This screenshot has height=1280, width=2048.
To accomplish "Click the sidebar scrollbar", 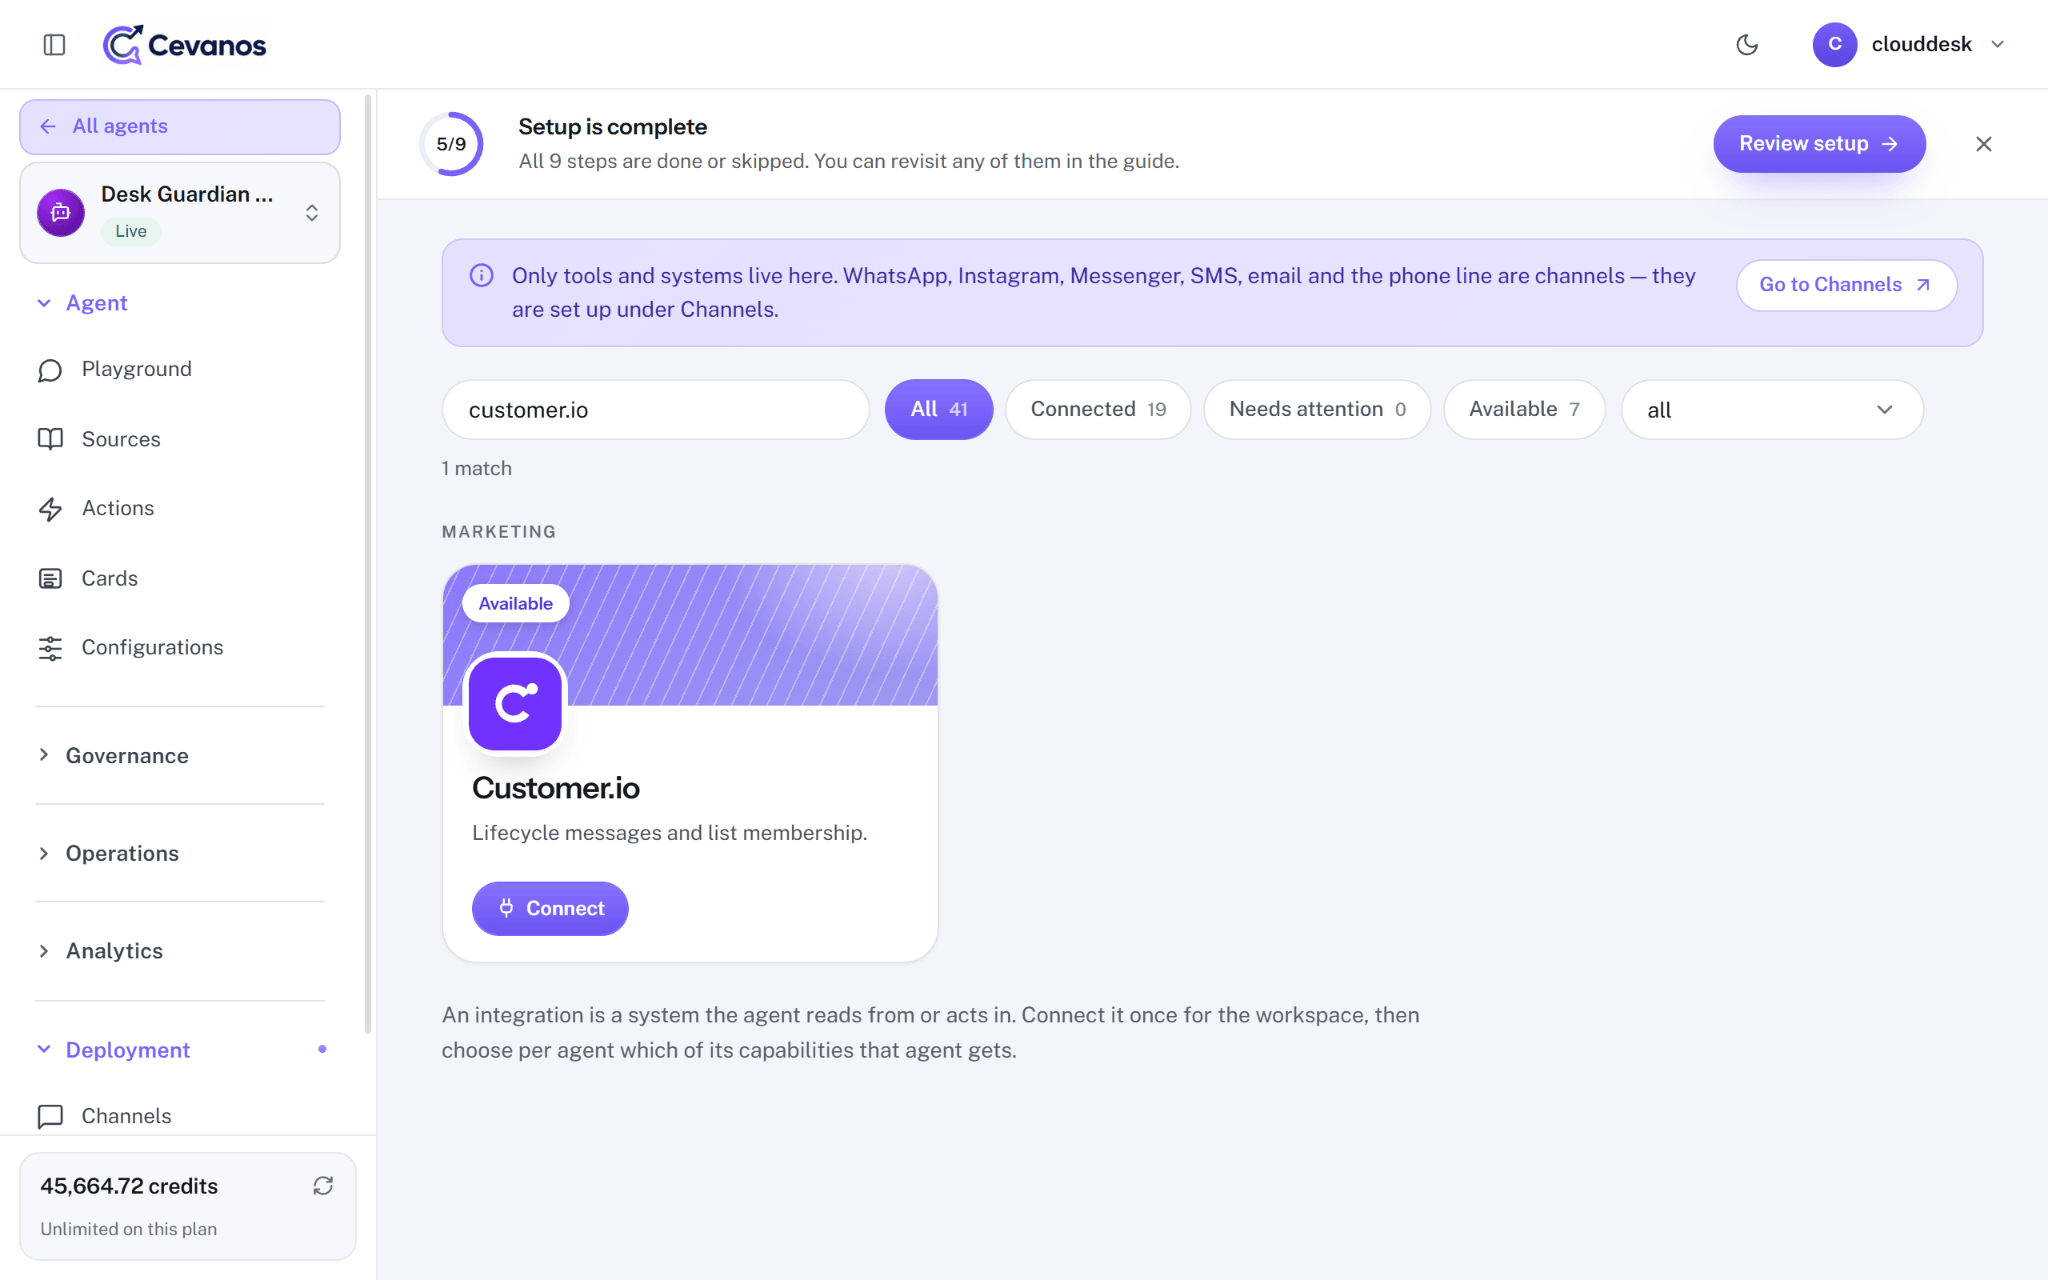I will click(x=368, y=565).
